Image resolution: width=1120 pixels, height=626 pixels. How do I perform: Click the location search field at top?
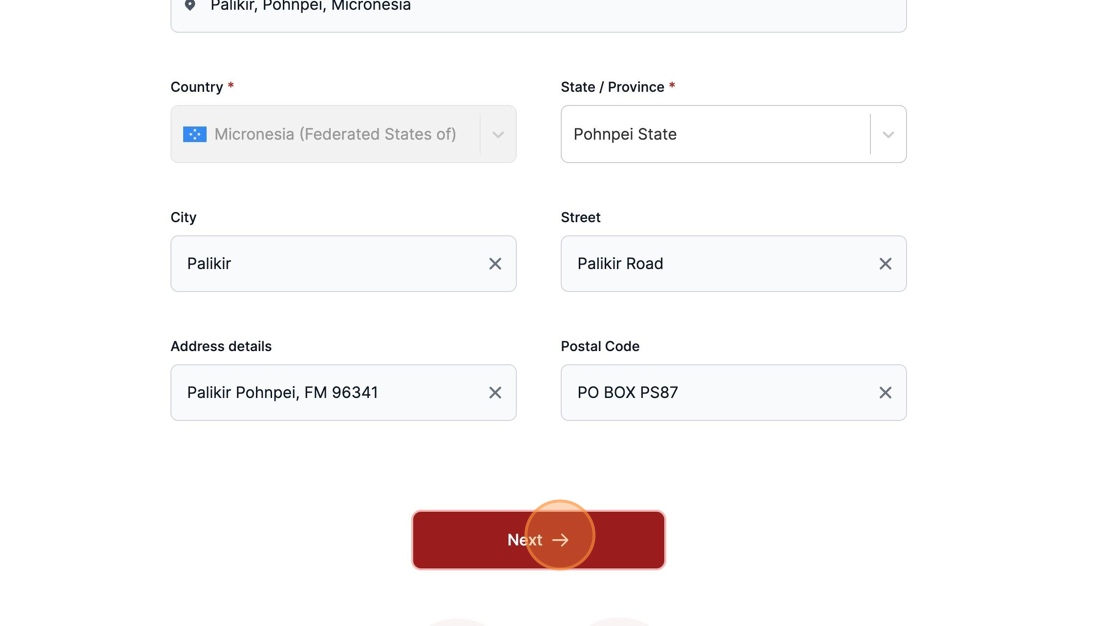tap(539, 11)
